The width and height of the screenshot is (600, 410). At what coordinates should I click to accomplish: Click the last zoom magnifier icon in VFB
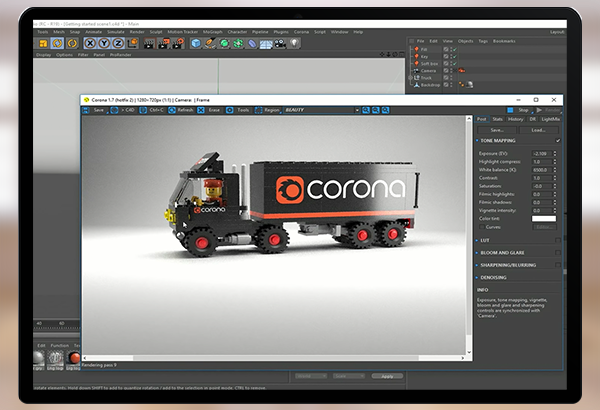(x=386, y=110)
